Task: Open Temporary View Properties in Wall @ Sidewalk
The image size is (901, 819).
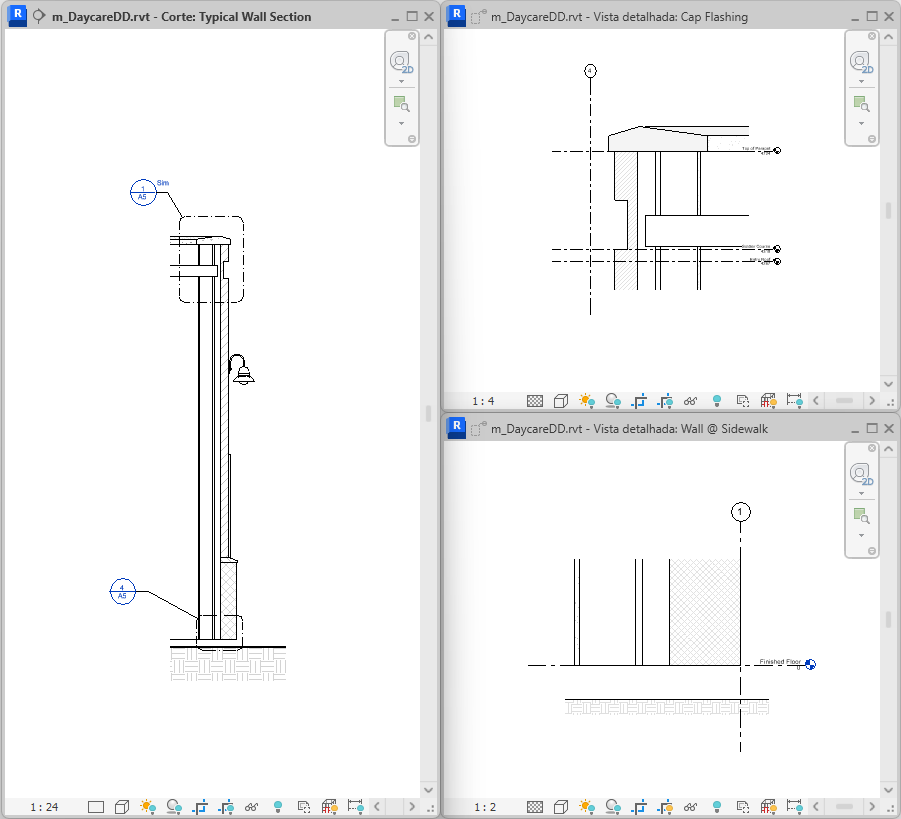Action: tap(742, 807)
